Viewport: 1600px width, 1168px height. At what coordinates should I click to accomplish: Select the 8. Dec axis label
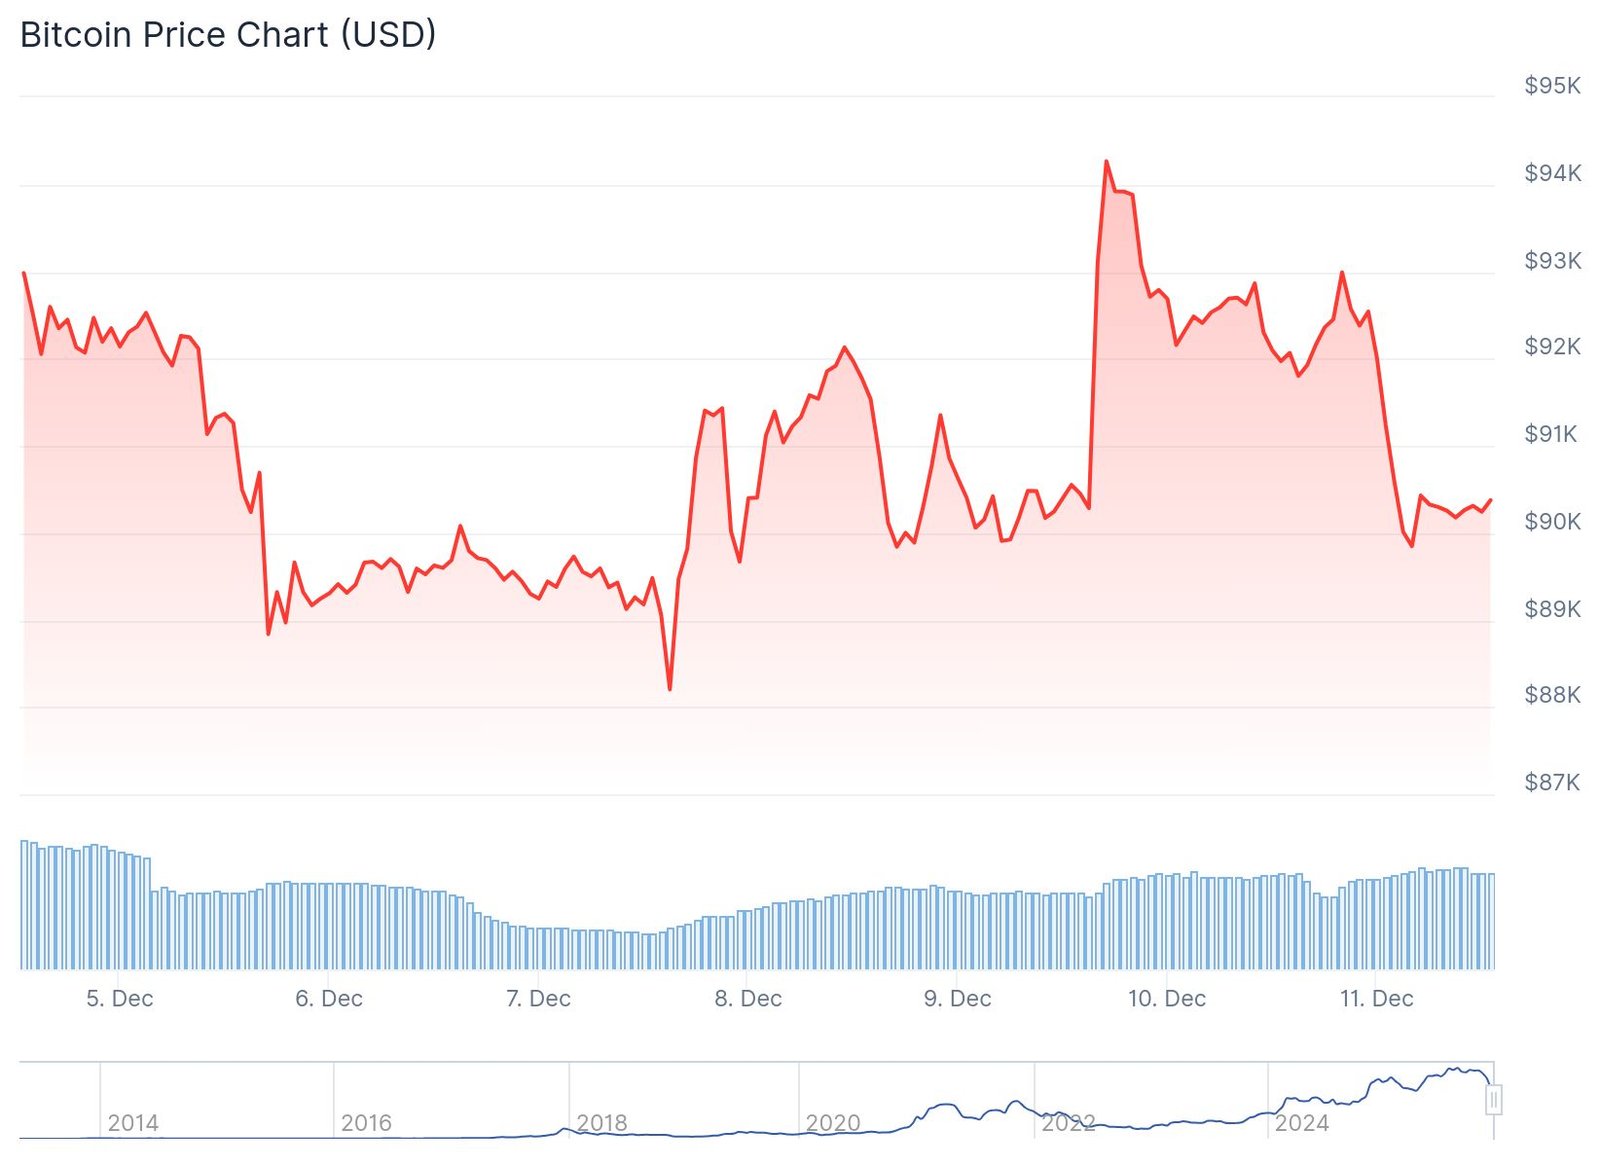(x=748, y=998)
